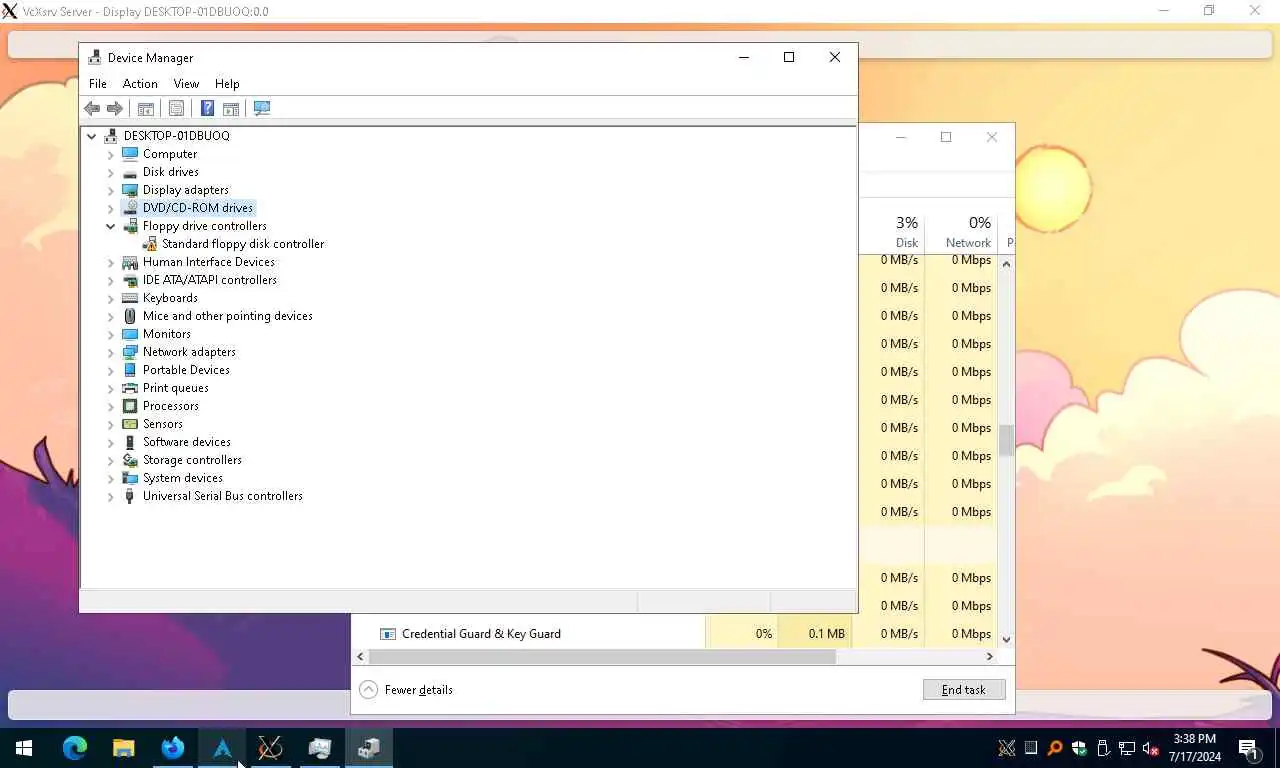Open the Action menu

(x=140, y=84)
